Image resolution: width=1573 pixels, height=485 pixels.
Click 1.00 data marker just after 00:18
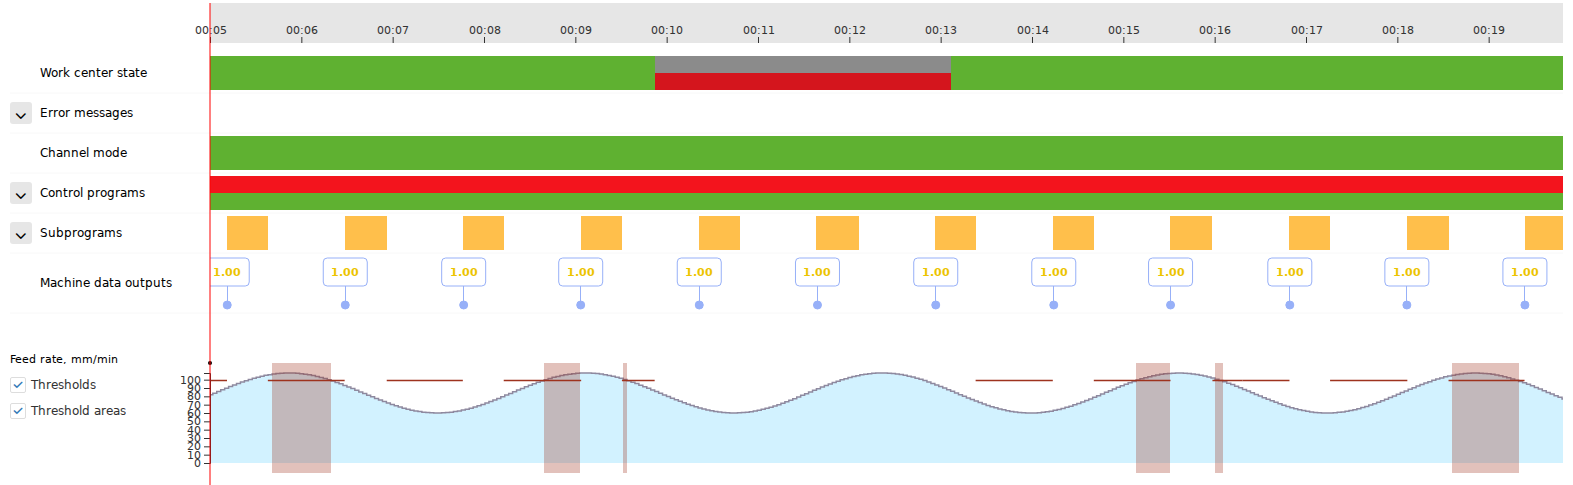[x=1407, y=272]
